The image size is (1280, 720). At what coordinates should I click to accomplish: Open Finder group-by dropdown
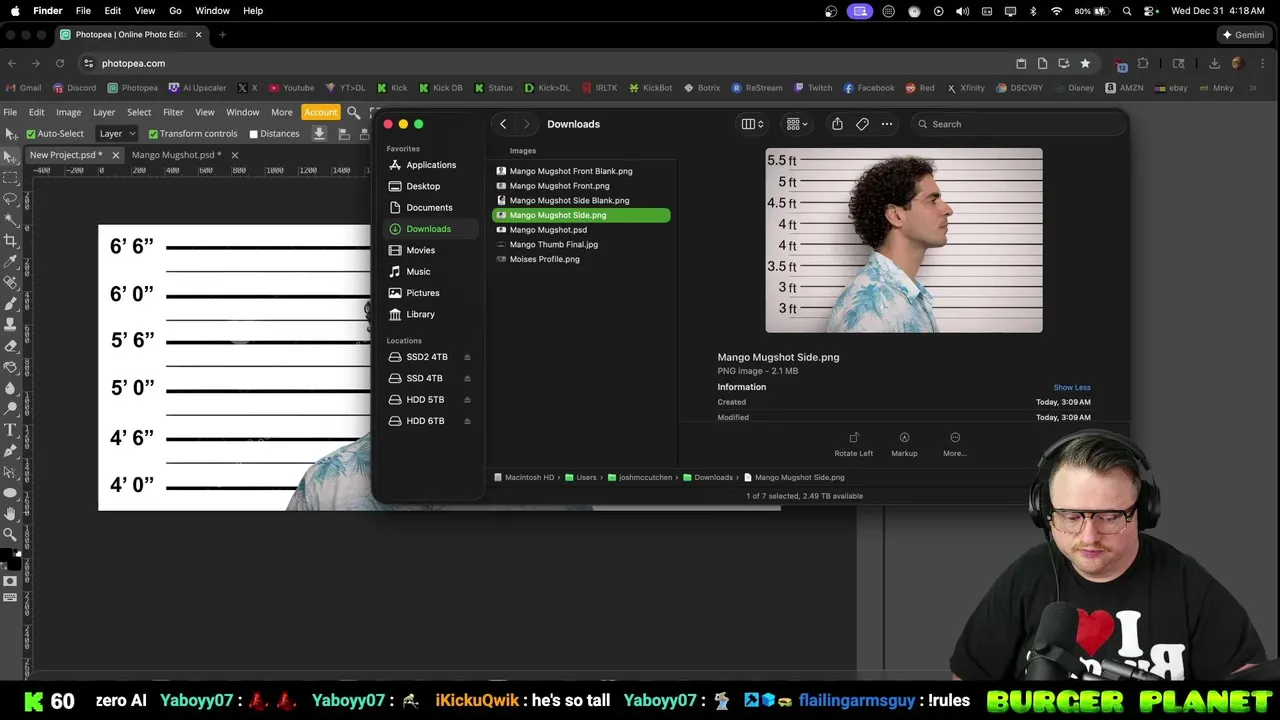point(797,124)
